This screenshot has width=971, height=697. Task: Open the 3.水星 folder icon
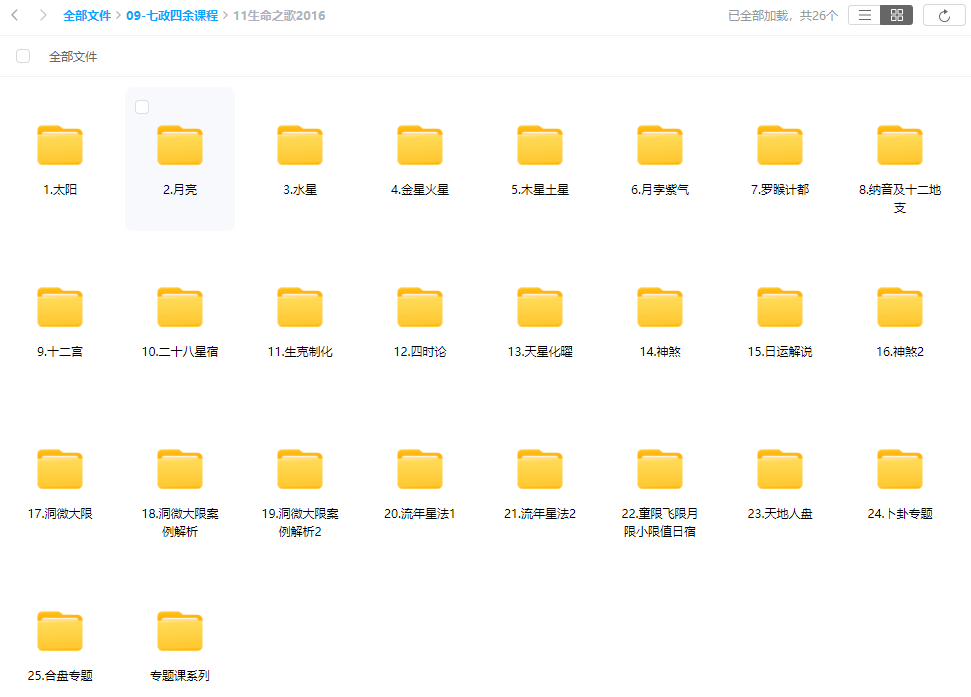[x=300, y=145]
